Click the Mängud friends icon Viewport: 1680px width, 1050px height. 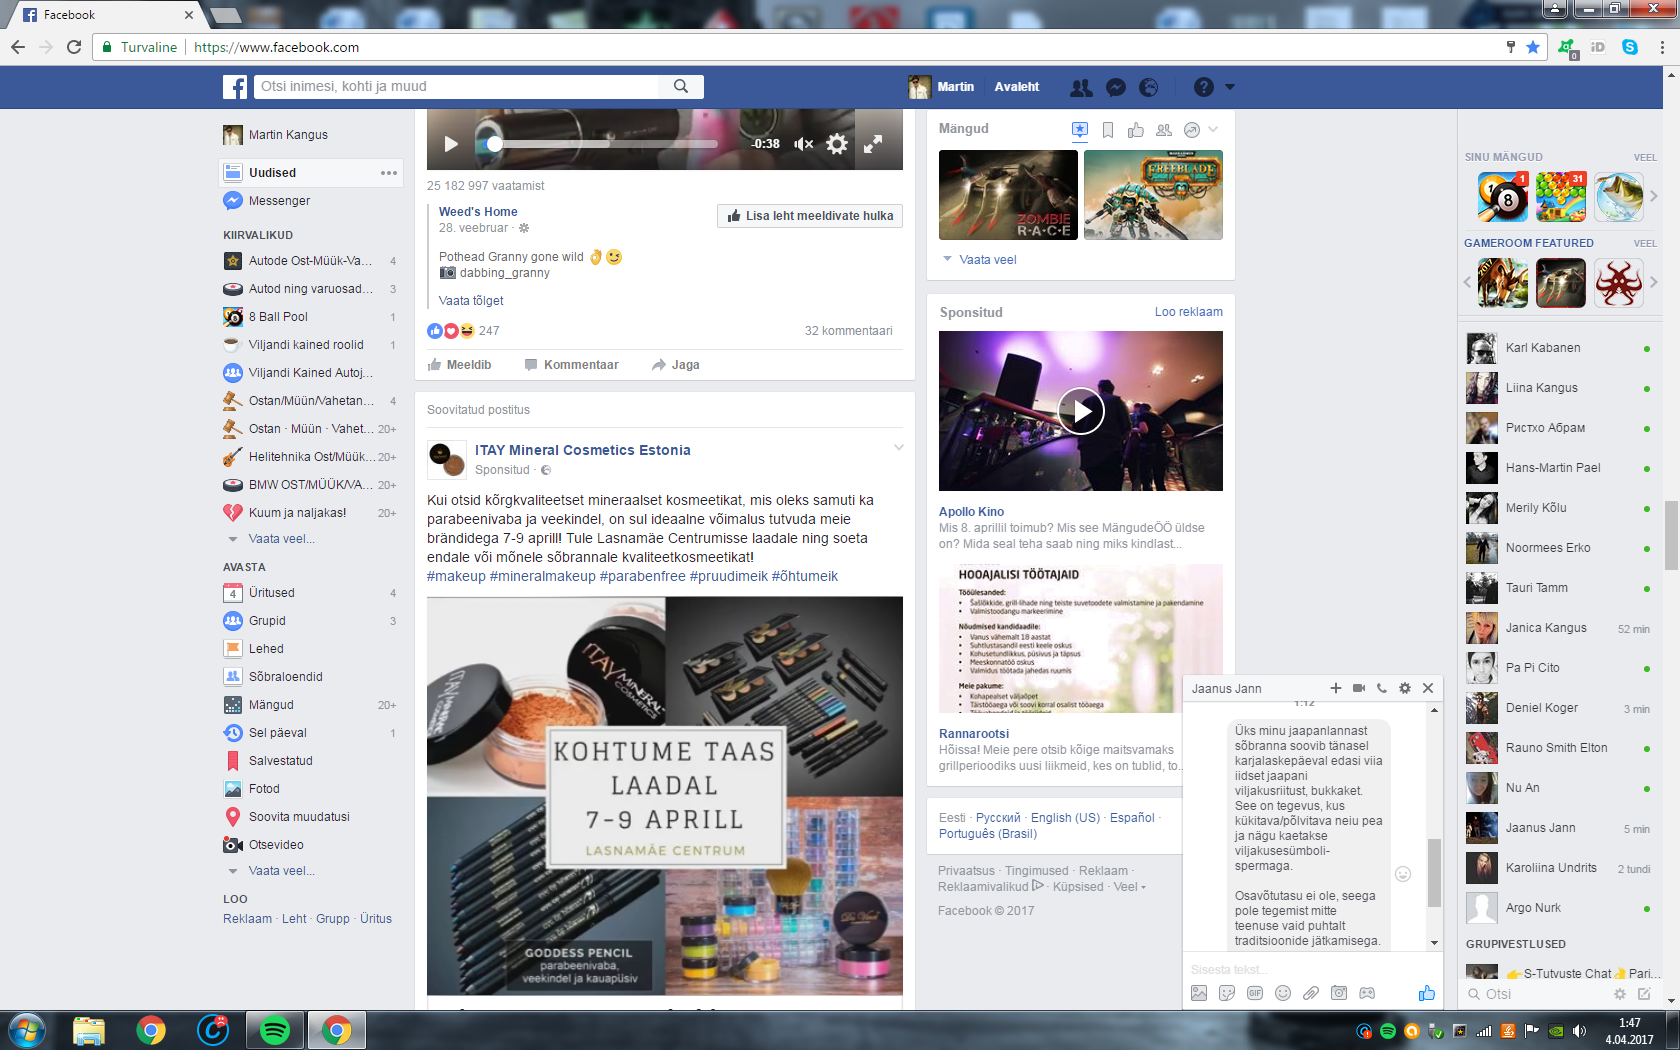(1164, 130)
